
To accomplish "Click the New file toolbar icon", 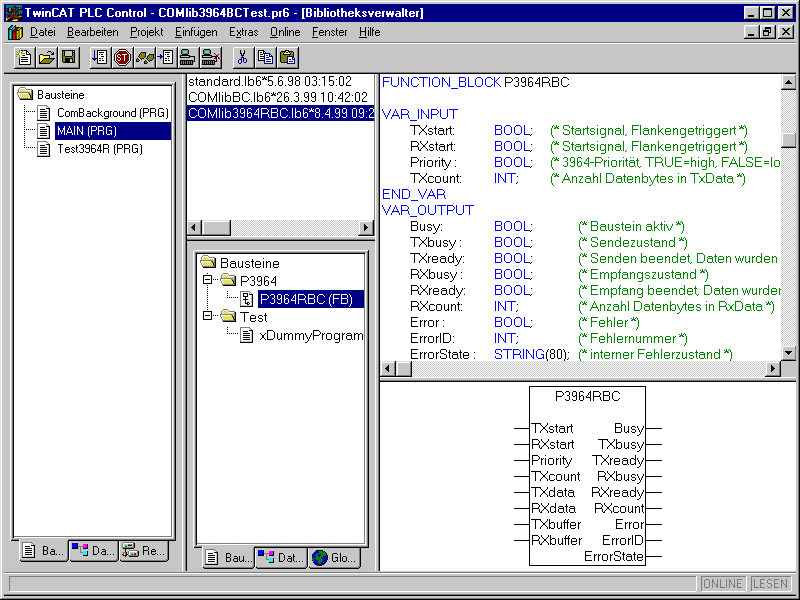I will click(24, 57).
